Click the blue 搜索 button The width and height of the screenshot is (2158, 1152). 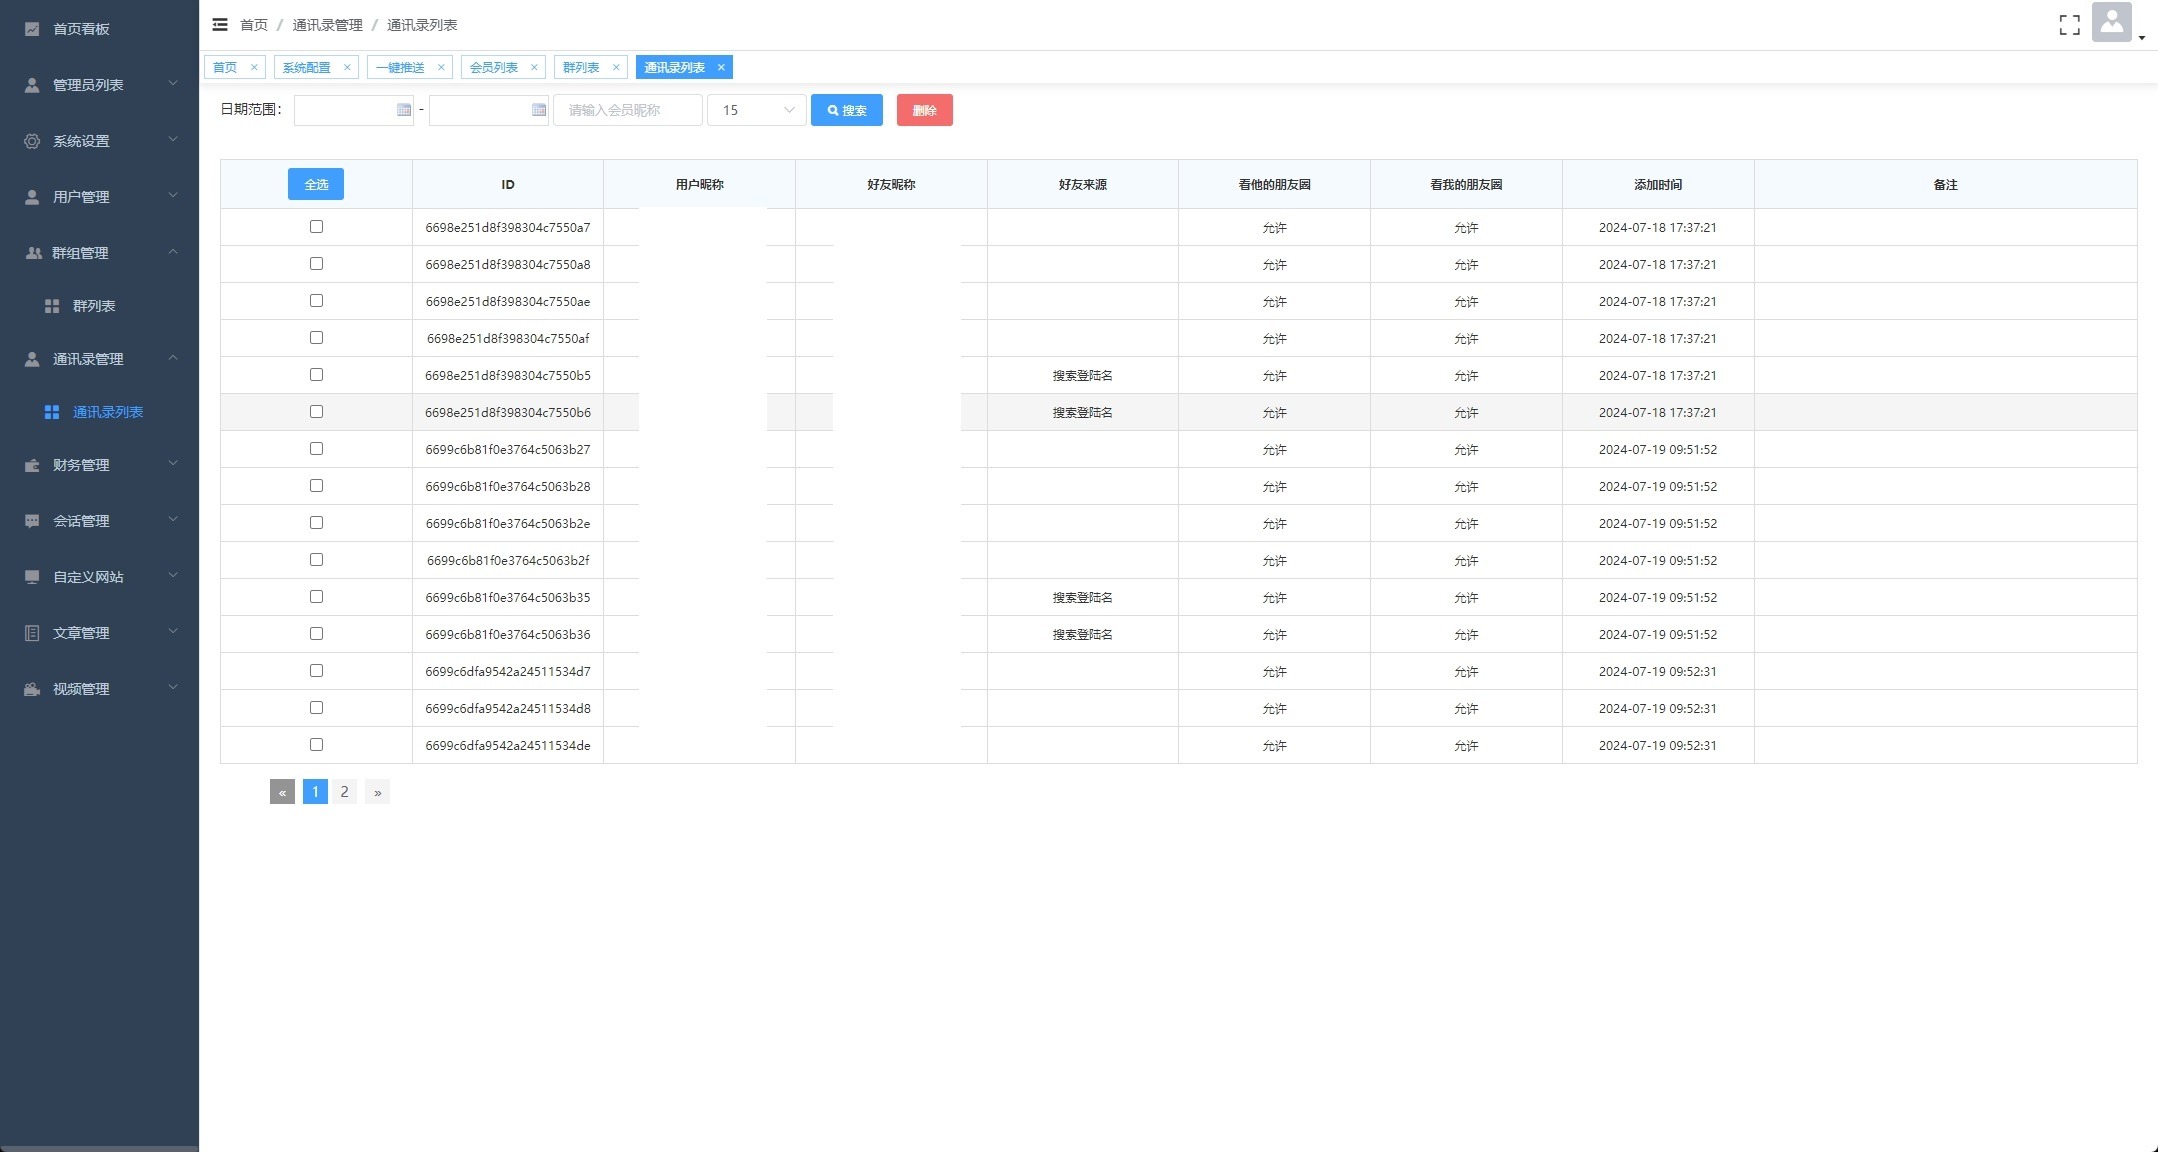(847, 110)
